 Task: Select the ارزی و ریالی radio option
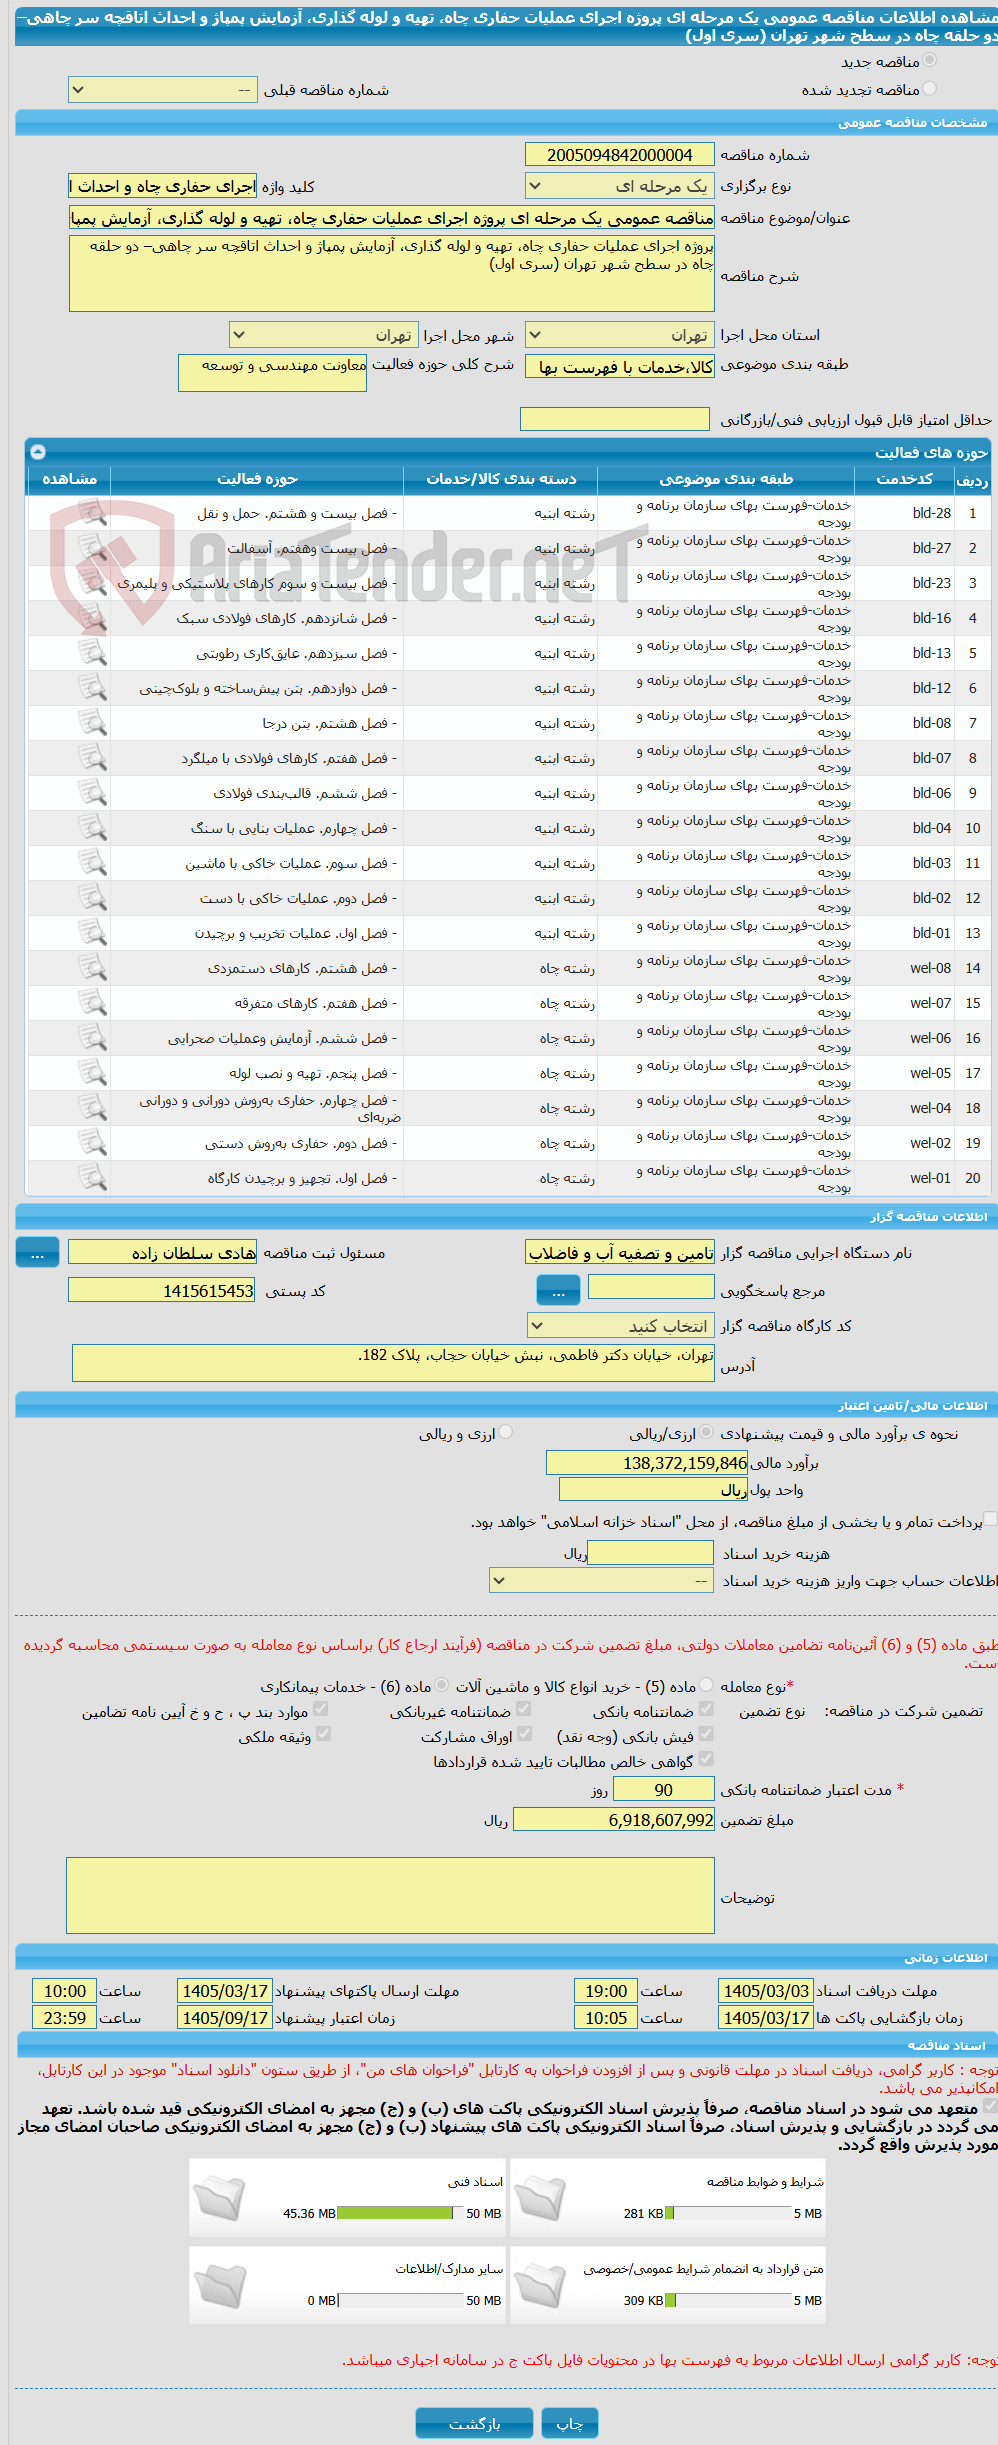(506, 1432)
